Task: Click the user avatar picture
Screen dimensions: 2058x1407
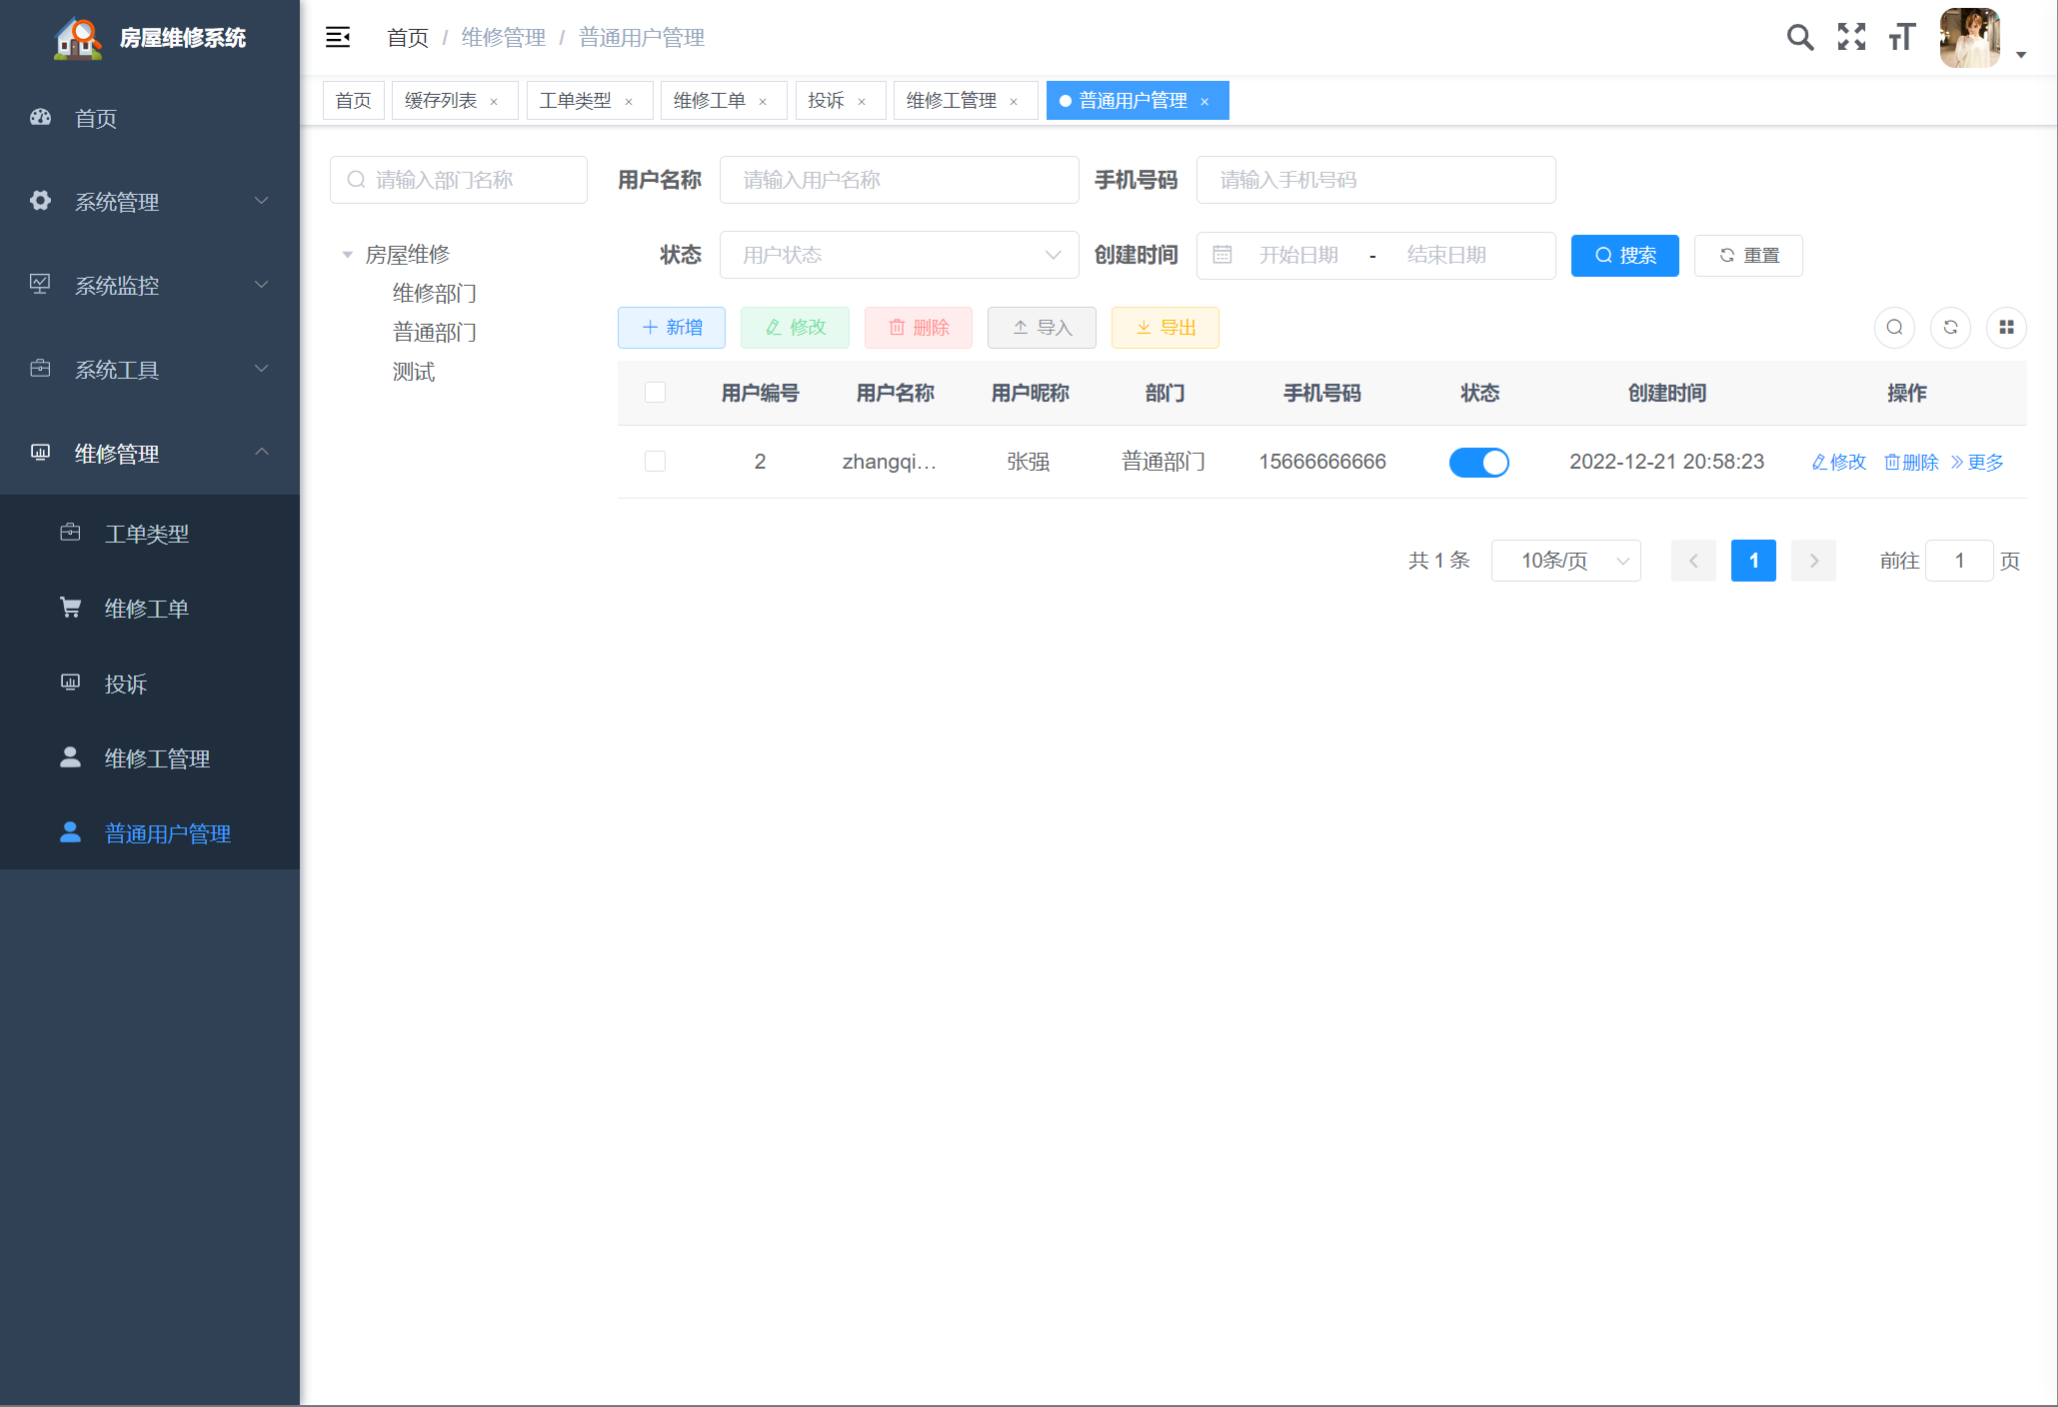Action: [x=1969, y=38]
